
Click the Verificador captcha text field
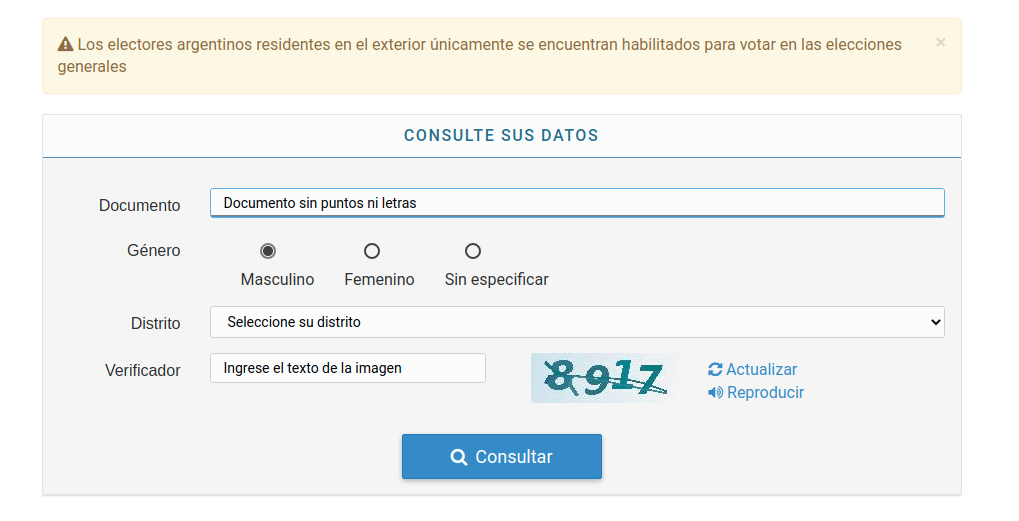coord(347,368)
